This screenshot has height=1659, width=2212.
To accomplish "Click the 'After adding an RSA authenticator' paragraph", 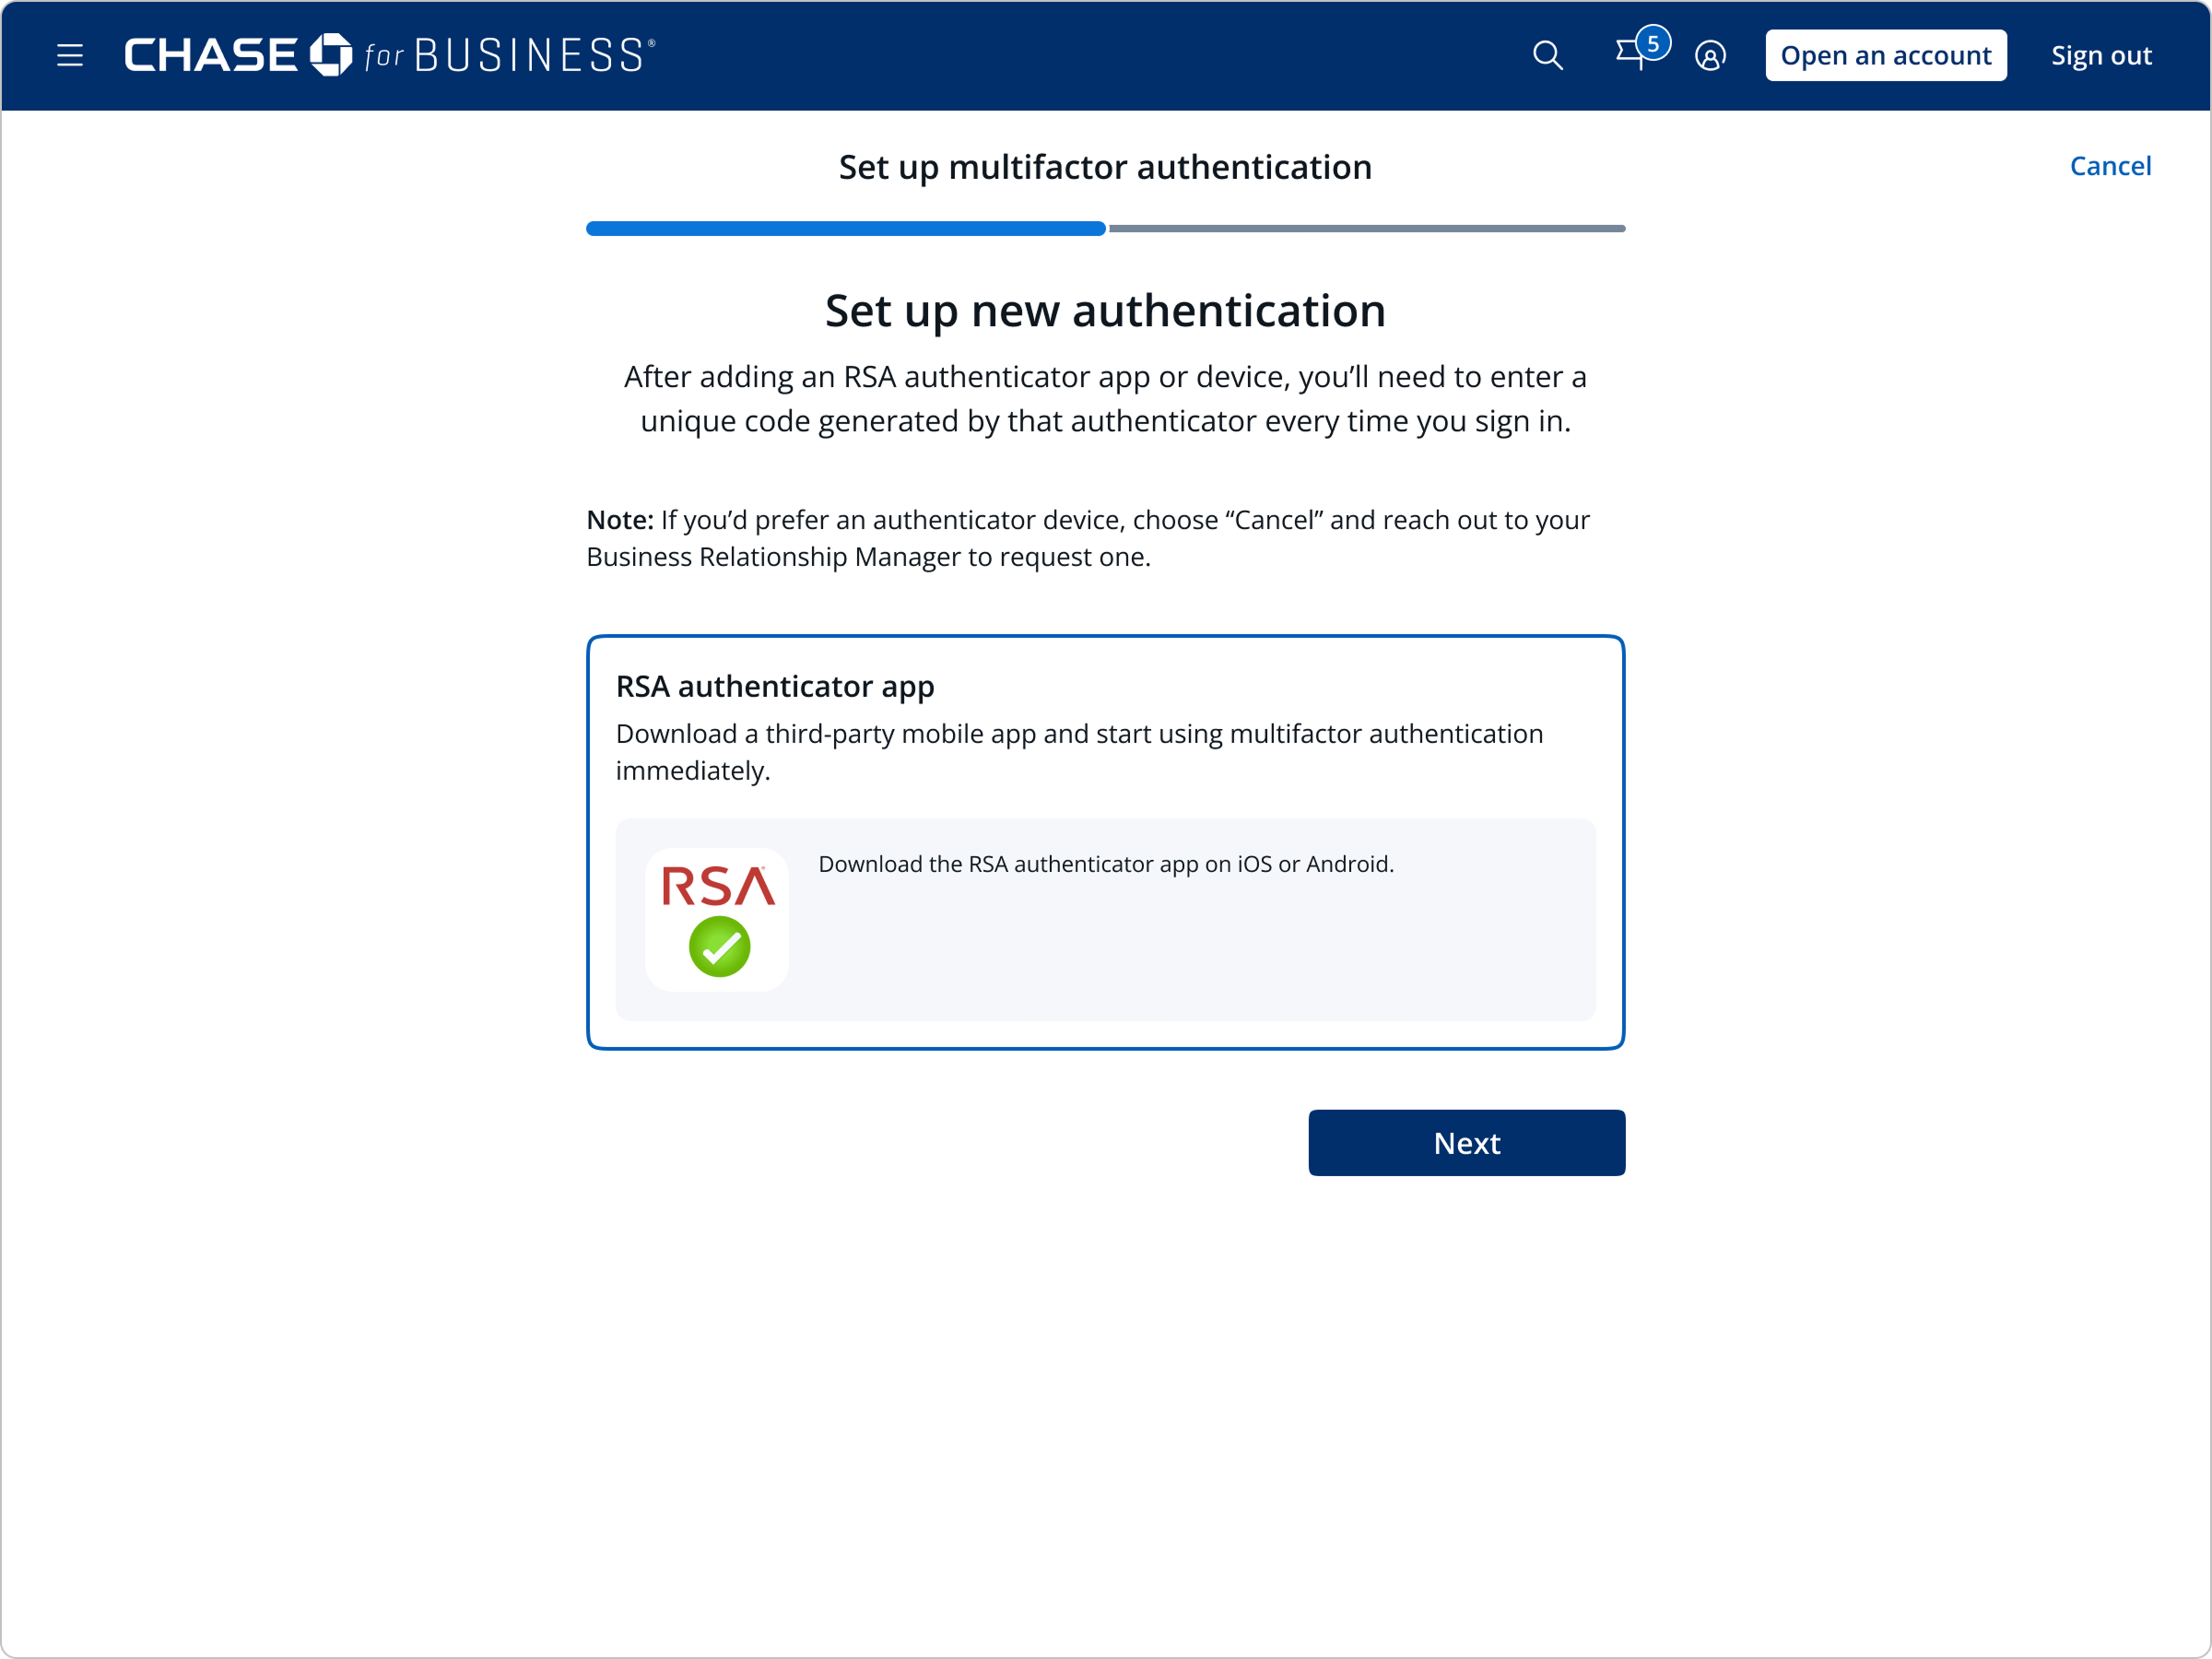I will click(x=1105, y=399).
